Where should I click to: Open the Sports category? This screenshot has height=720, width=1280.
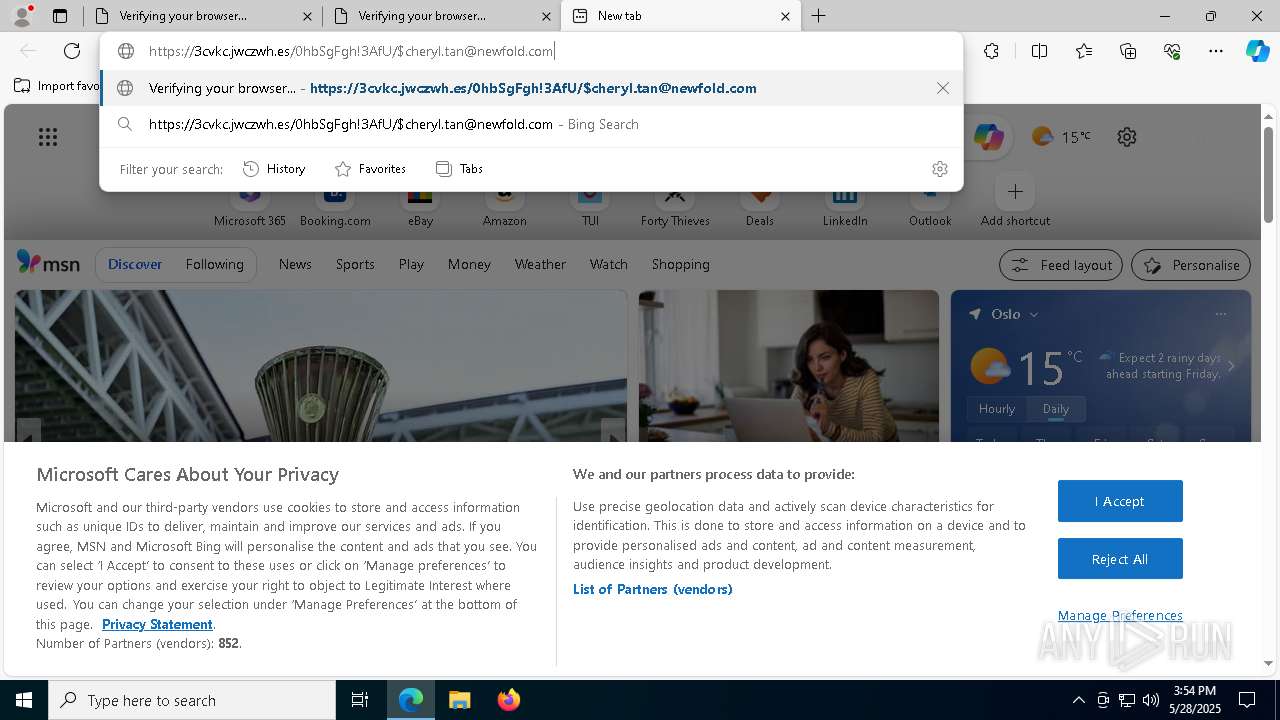pyautogui.click(x=355, y=264)
